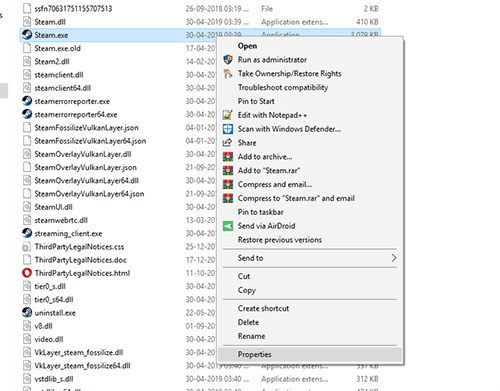
Task: Click the WinRAR icon beside Compress and email
Action: (228, 184)
